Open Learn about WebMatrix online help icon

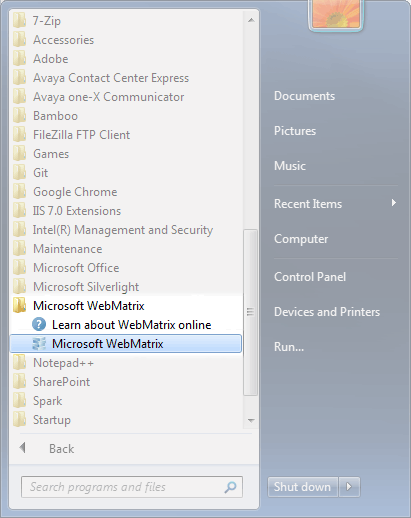39,325
